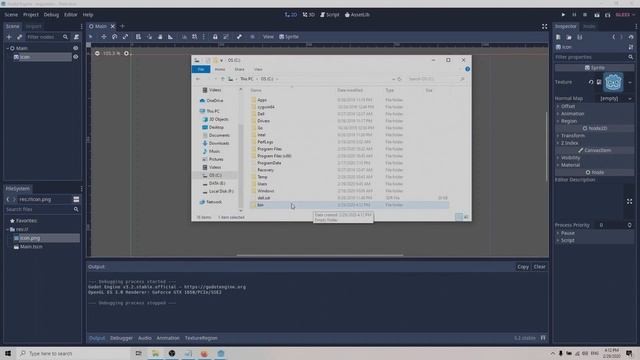
Task: Save the current resource in Inspector
Action: 580,37
